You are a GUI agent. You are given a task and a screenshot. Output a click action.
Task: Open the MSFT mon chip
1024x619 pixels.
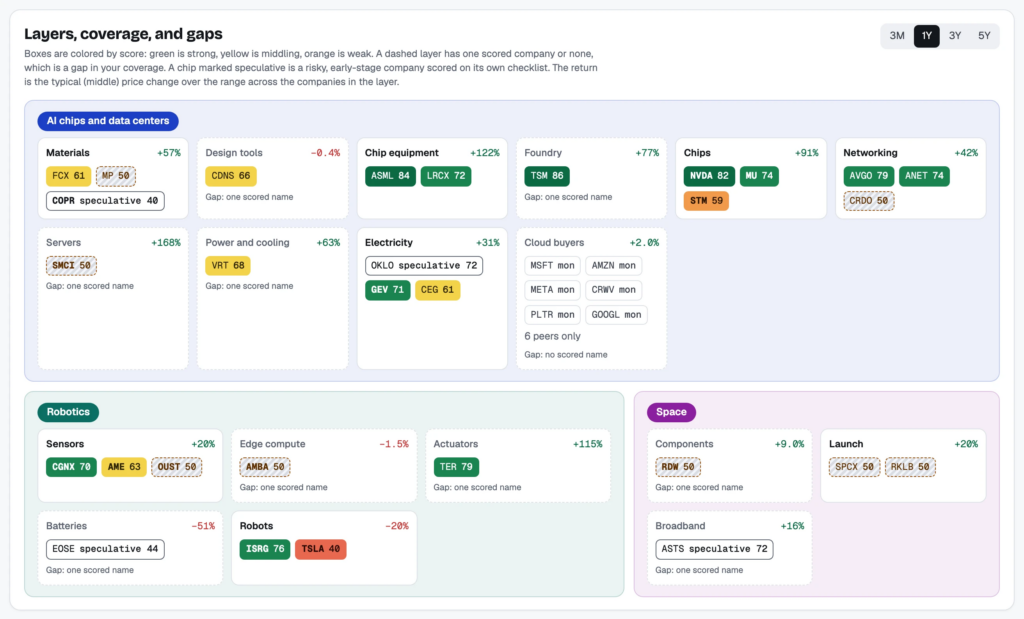[552, 265]
